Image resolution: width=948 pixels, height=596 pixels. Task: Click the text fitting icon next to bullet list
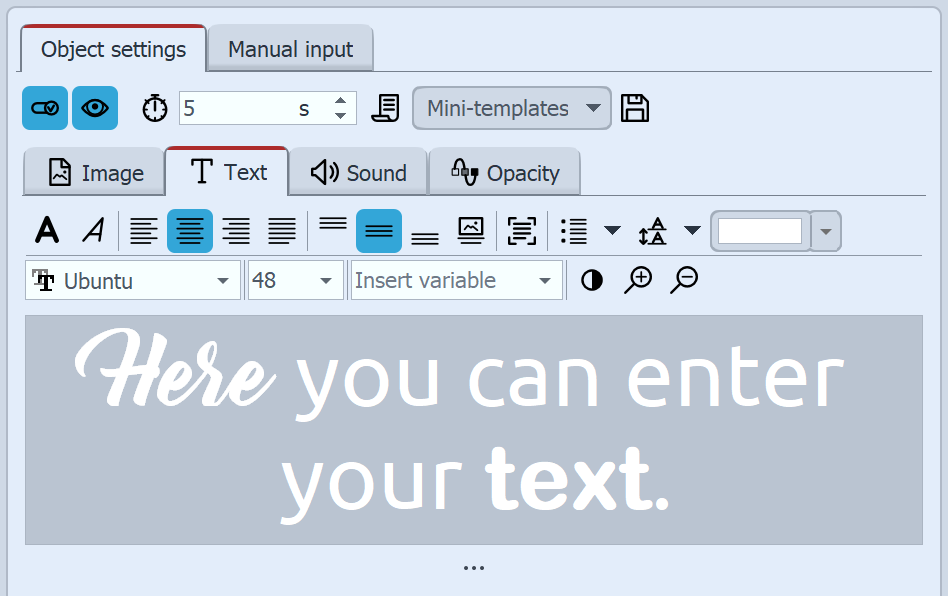pos(521,230)
